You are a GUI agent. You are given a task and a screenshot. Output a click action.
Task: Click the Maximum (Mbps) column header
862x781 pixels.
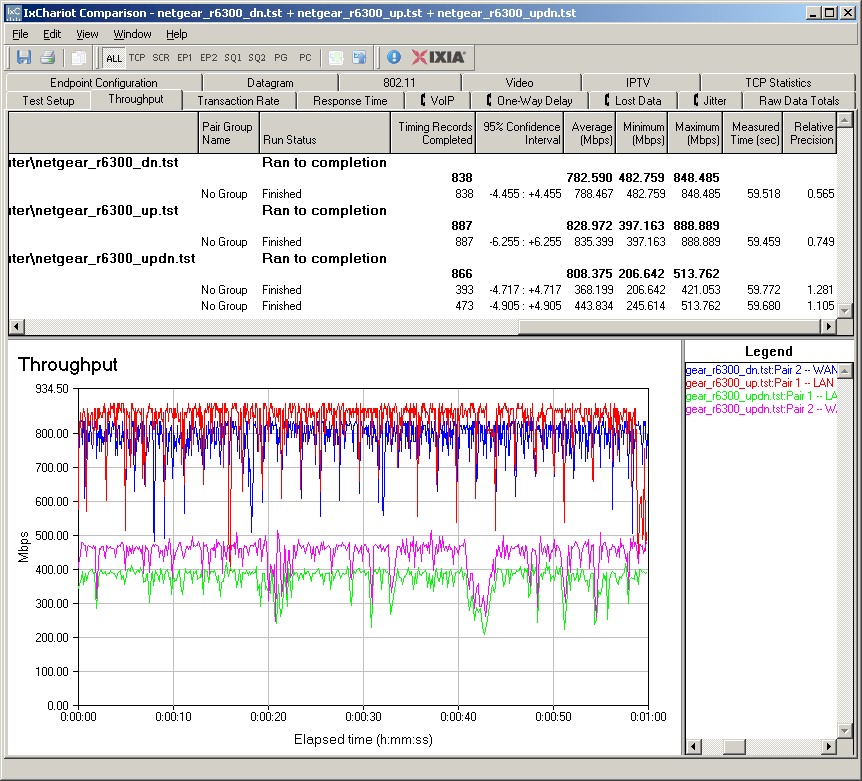pyautogui.click(x=695, y=133)
